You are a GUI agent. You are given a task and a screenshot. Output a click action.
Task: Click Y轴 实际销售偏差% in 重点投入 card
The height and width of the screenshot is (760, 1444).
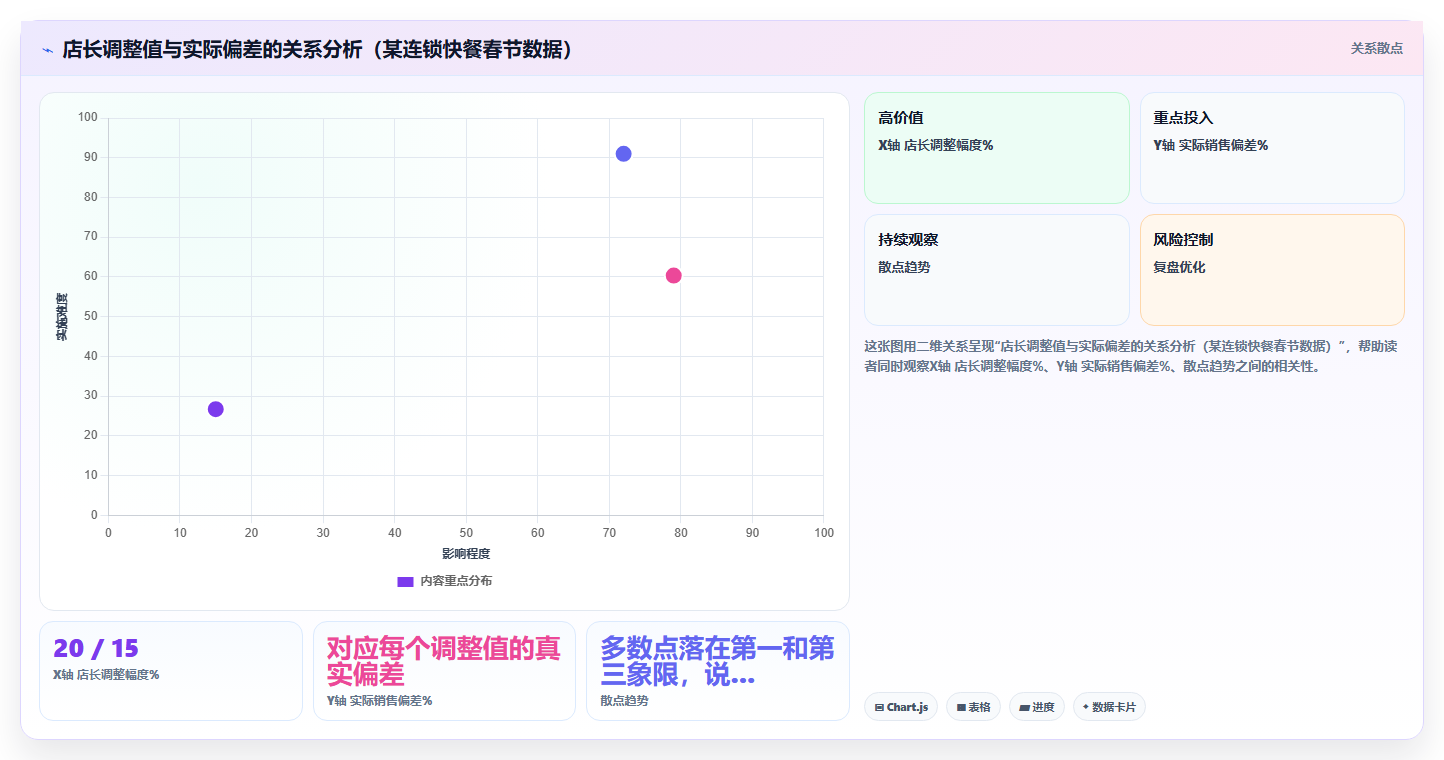(1210, 146)
